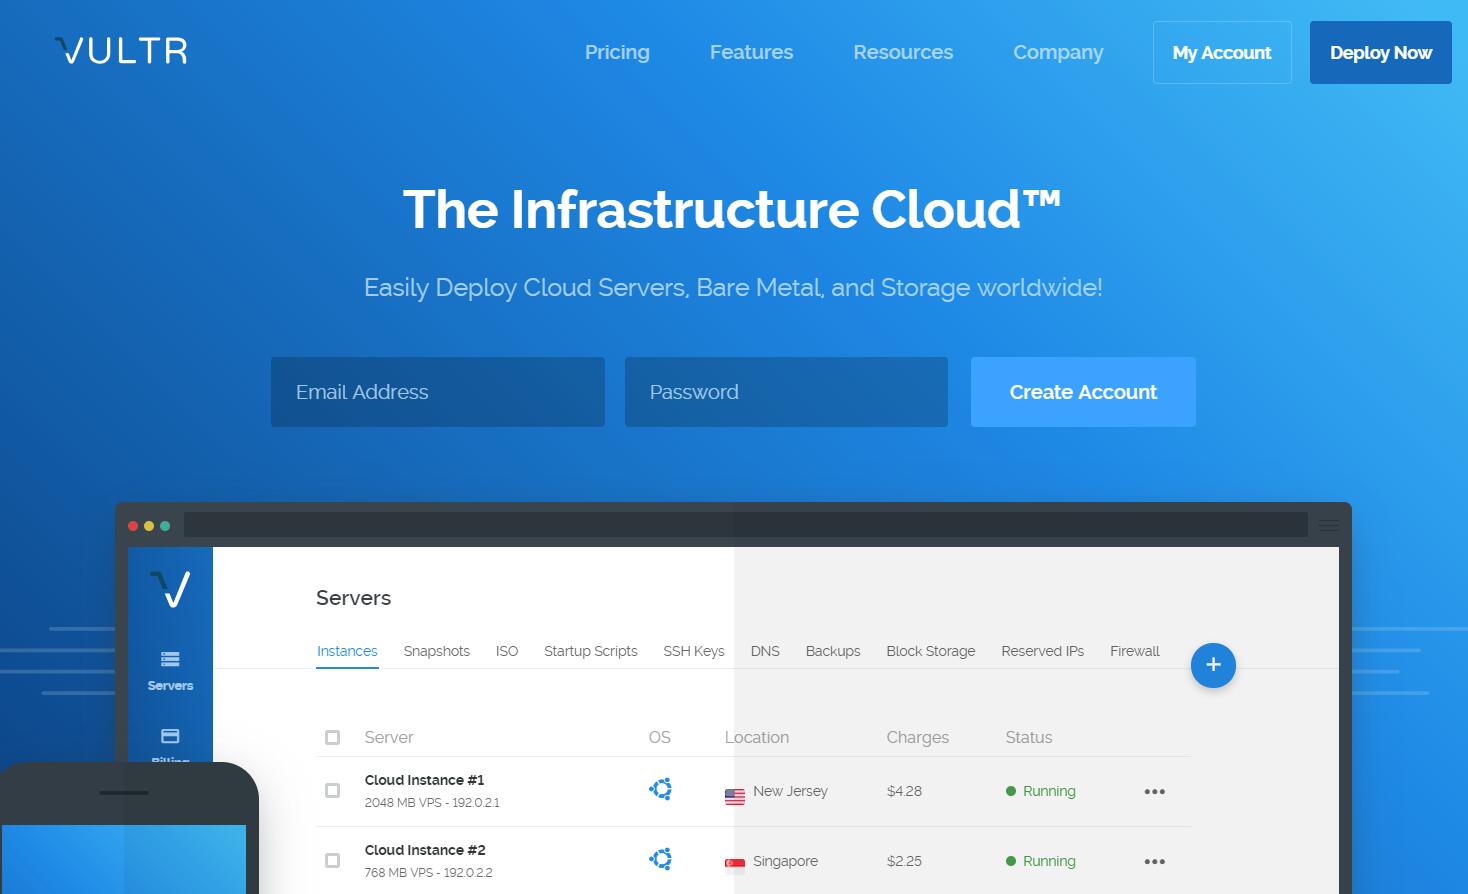Switch to the Snapshots tab
This screenshot has width=1468, height=894.
(x=436, y=651)
